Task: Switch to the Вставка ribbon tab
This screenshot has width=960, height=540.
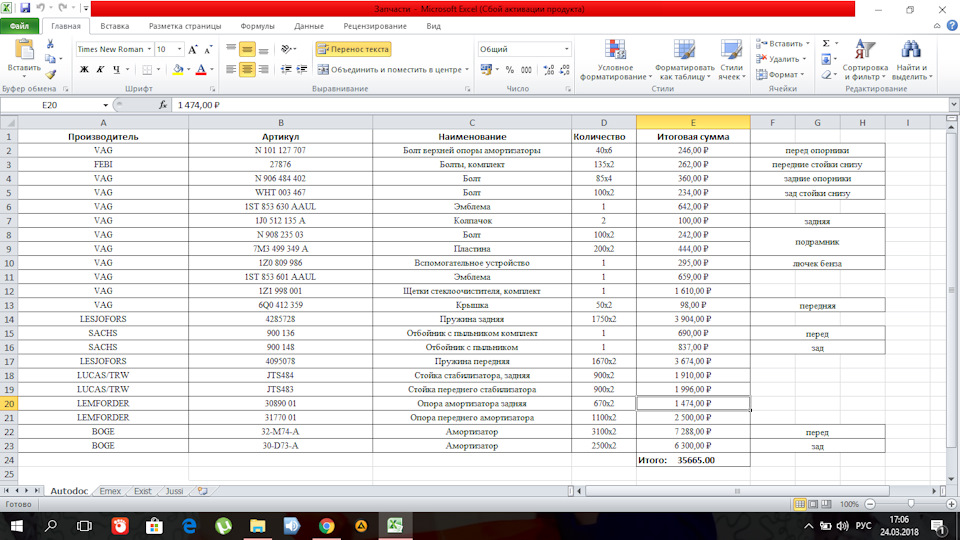Action: (114, 26)
